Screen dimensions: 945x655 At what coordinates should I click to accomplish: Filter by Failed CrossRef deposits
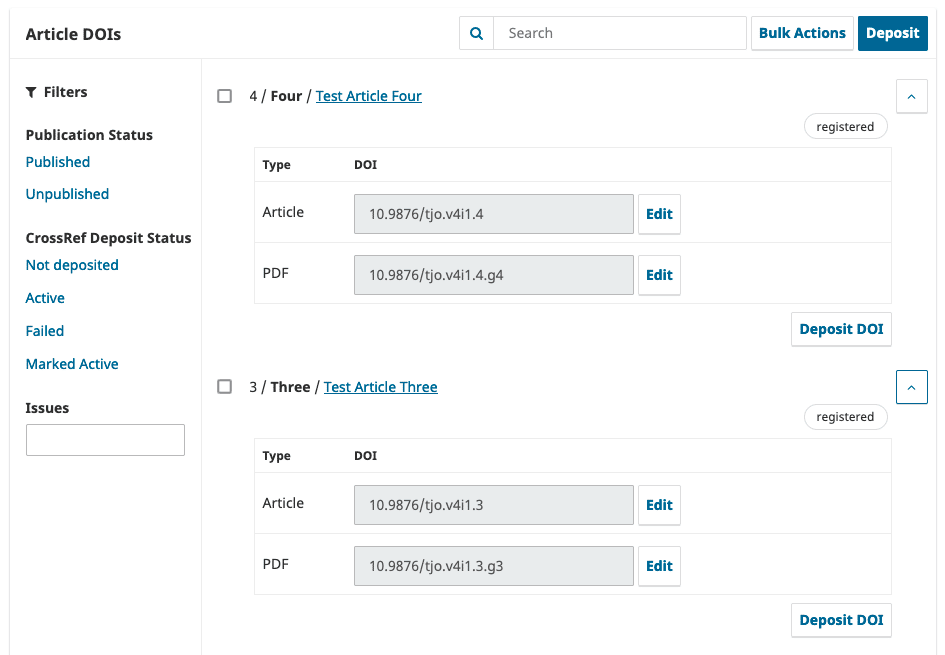pyautogui.click(x=44, y=330)
